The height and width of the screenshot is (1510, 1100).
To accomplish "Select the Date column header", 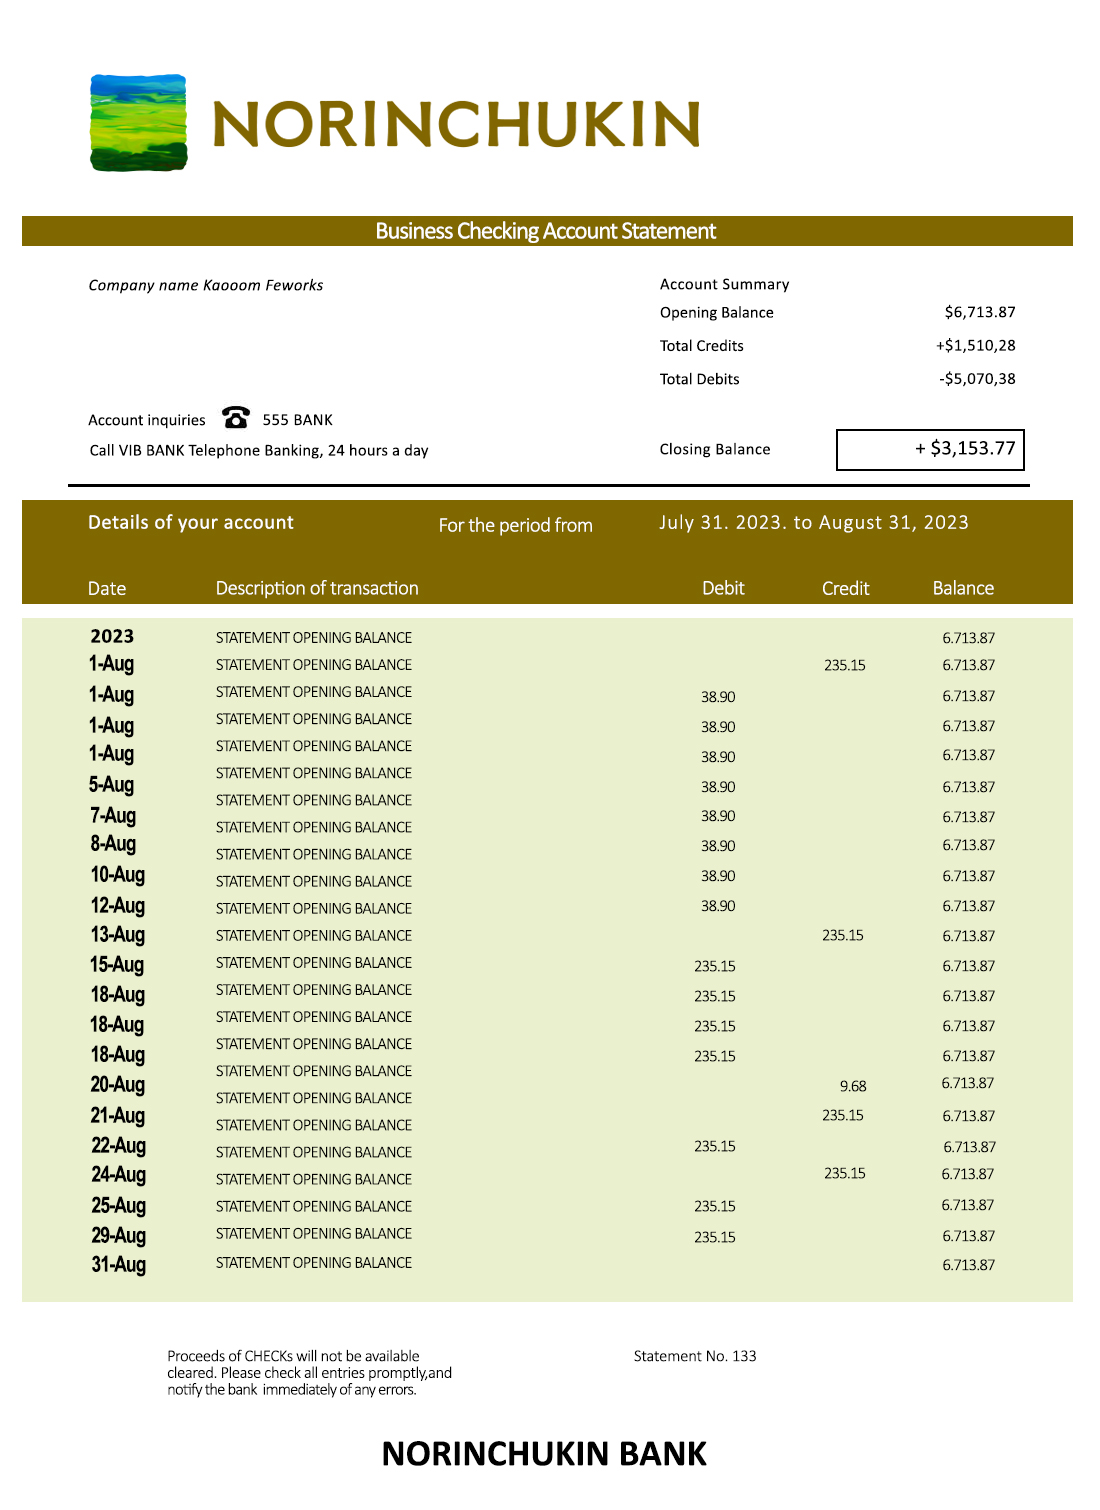I will [x=107, y=588].
